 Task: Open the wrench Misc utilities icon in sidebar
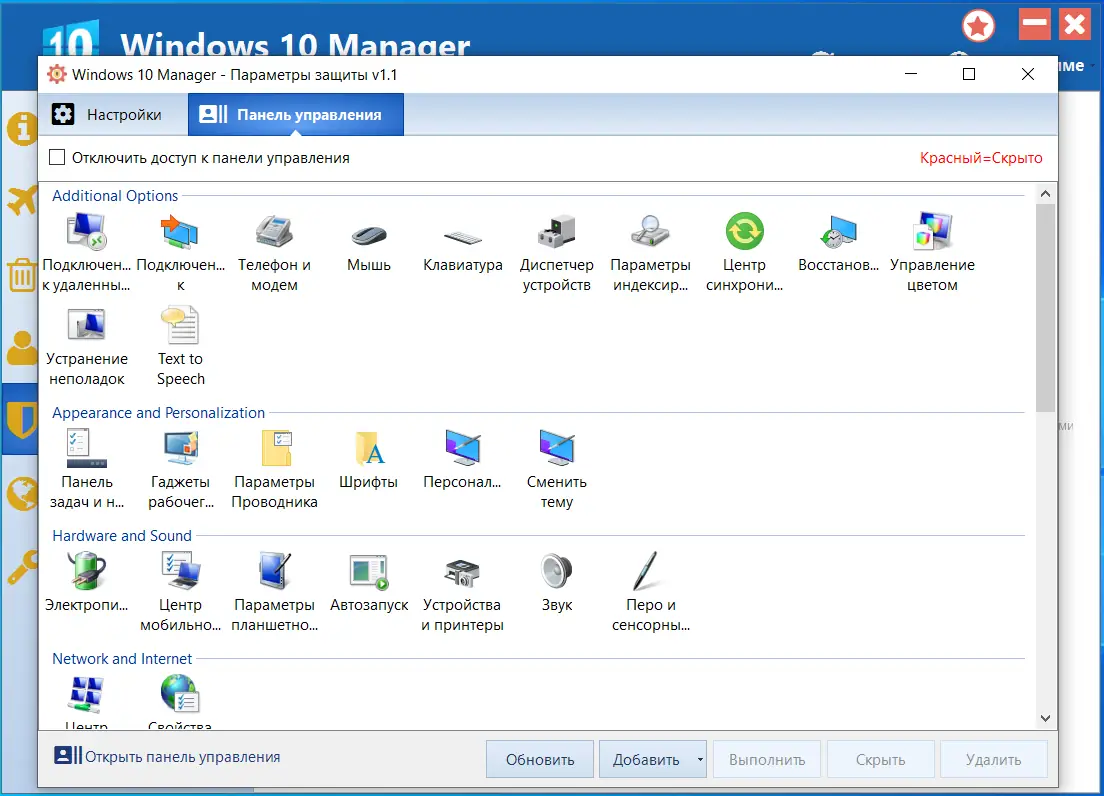(21, 568)
